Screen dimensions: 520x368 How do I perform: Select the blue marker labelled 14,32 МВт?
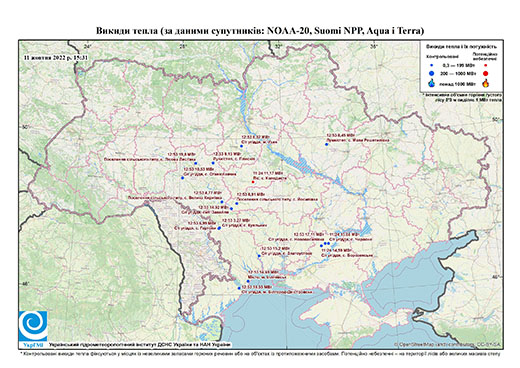[x=231, y=209]
